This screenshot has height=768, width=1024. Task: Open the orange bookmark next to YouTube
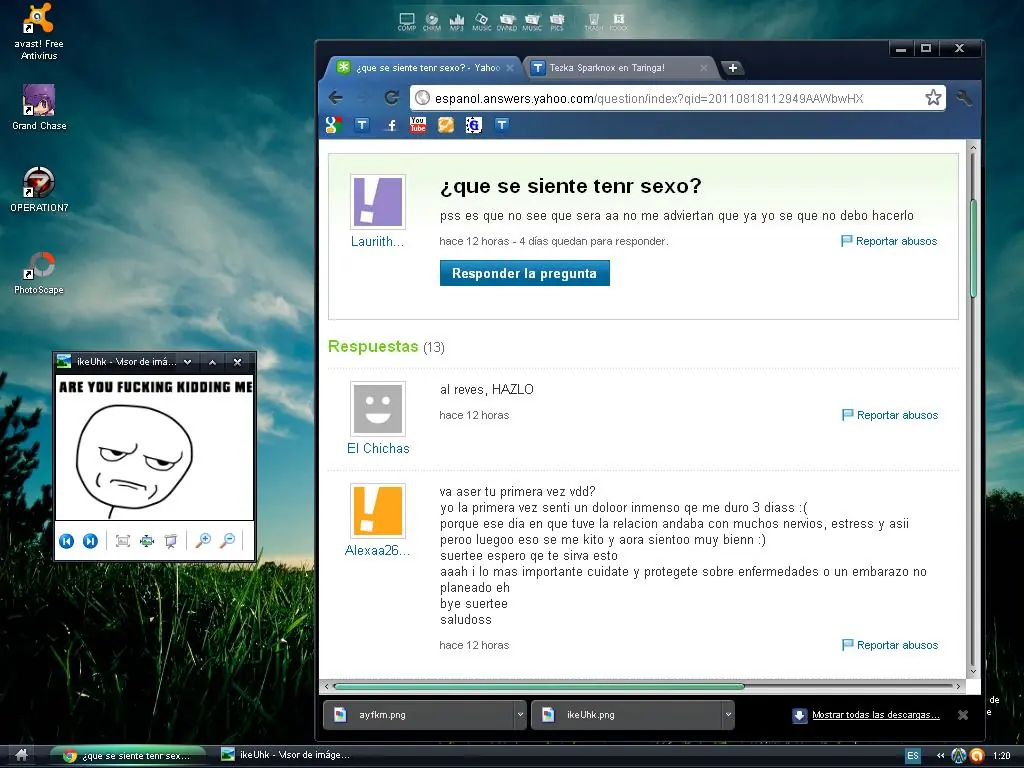tap(446, 125)
